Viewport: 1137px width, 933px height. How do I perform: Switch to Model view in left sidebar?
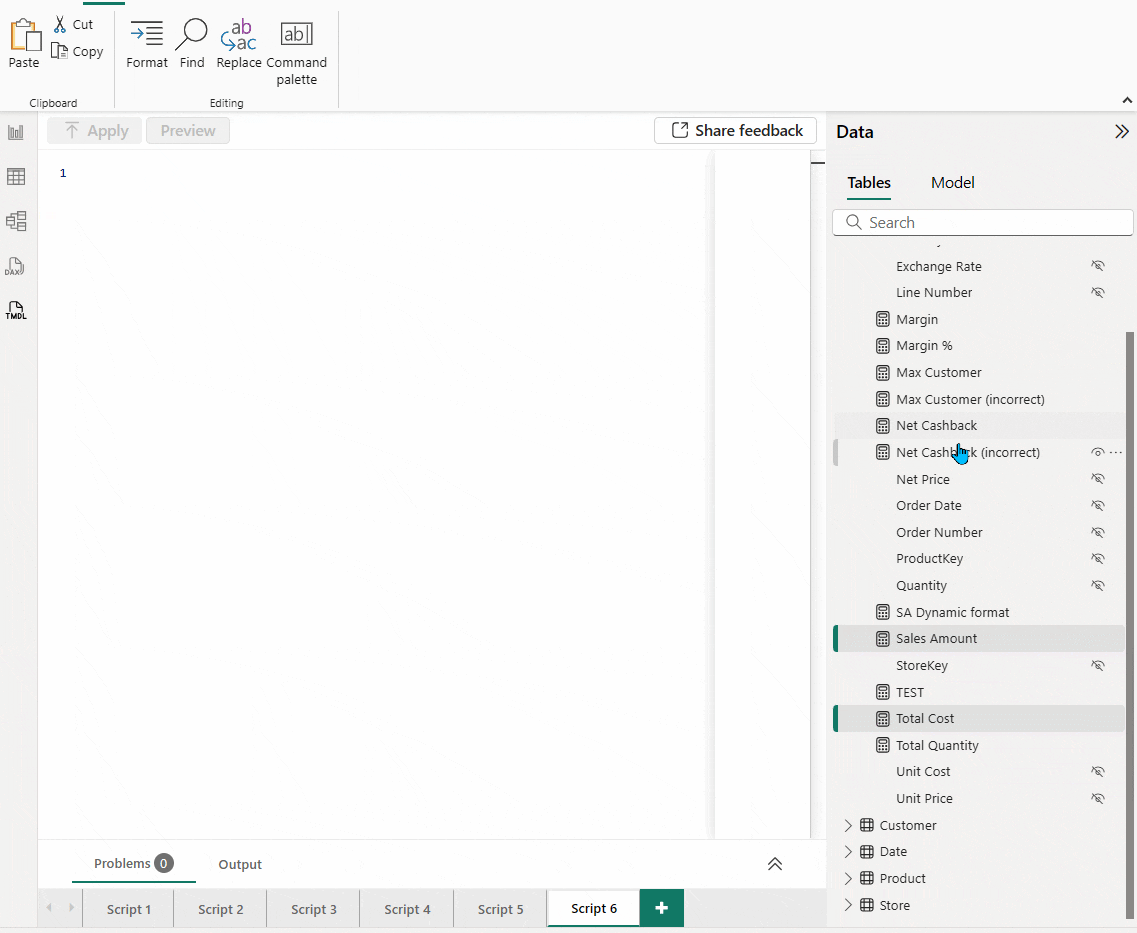(x=16, y=221)
